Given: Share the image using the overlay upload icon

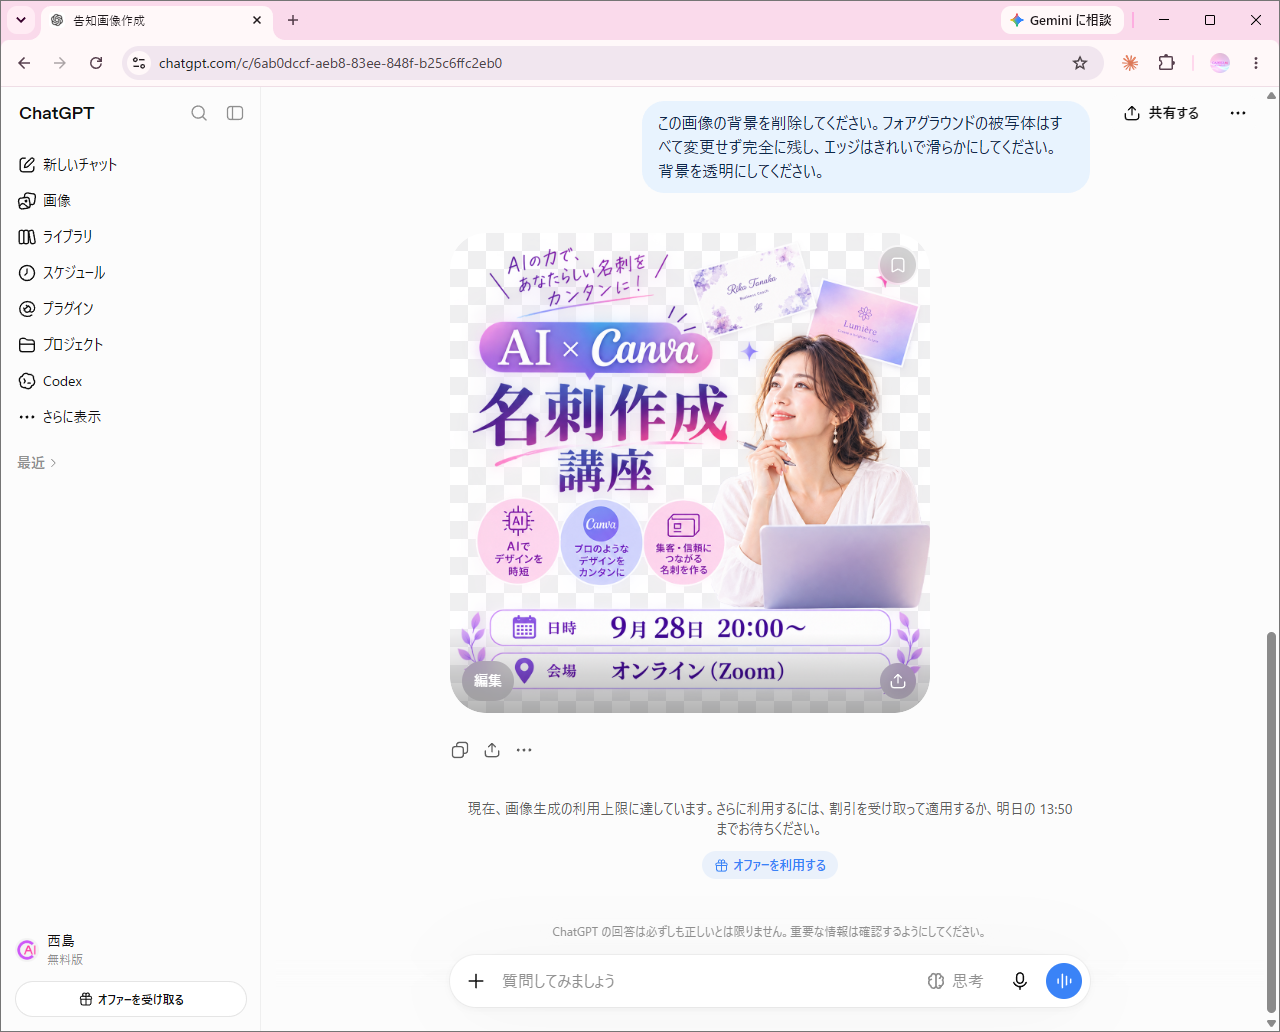Looking at the screenshot, I should [898, 680].
